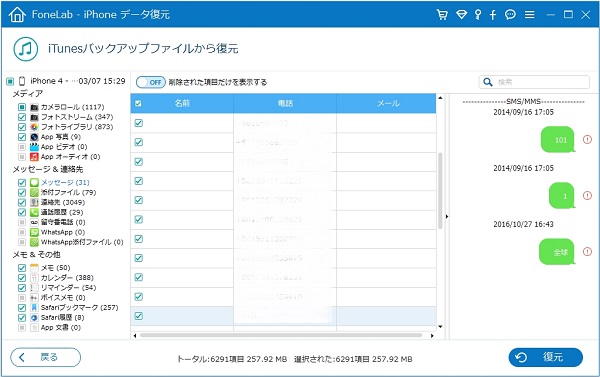The width and height of the screenshot is (600, 377).
Task: Click the フォトライブラリ icon
Action: coord(34,127)
